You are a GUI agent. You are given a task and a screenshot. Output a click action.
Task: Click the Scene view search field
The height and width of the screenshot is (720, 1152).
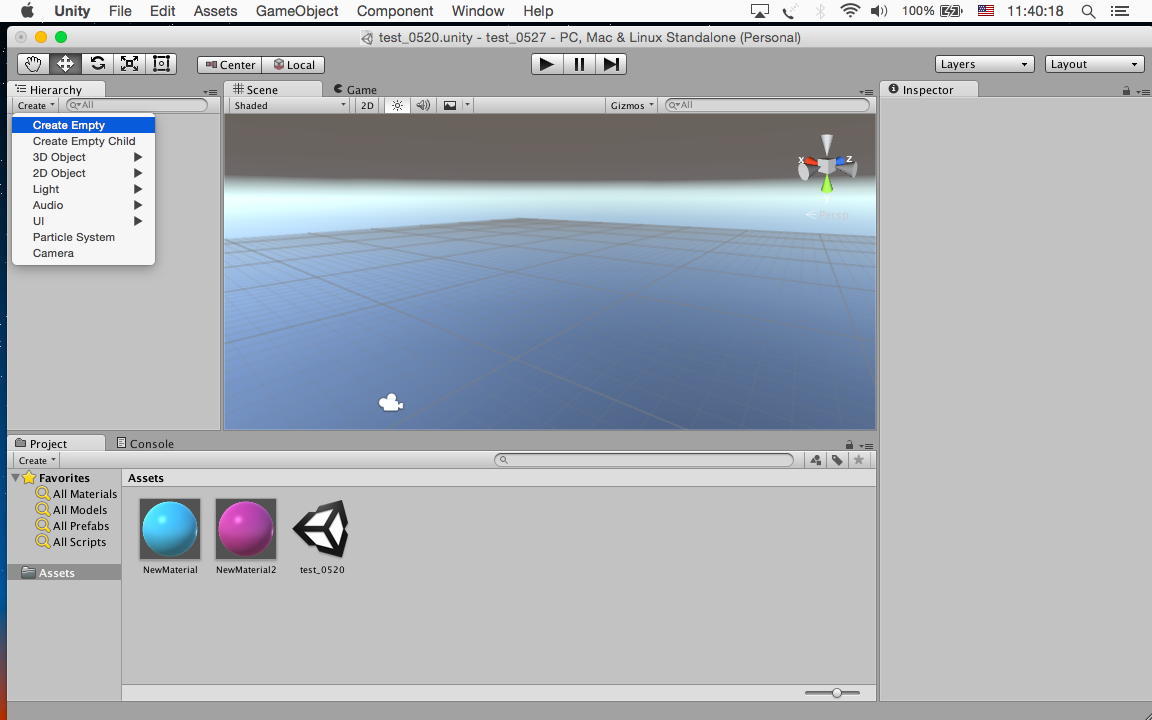point(766,105)
